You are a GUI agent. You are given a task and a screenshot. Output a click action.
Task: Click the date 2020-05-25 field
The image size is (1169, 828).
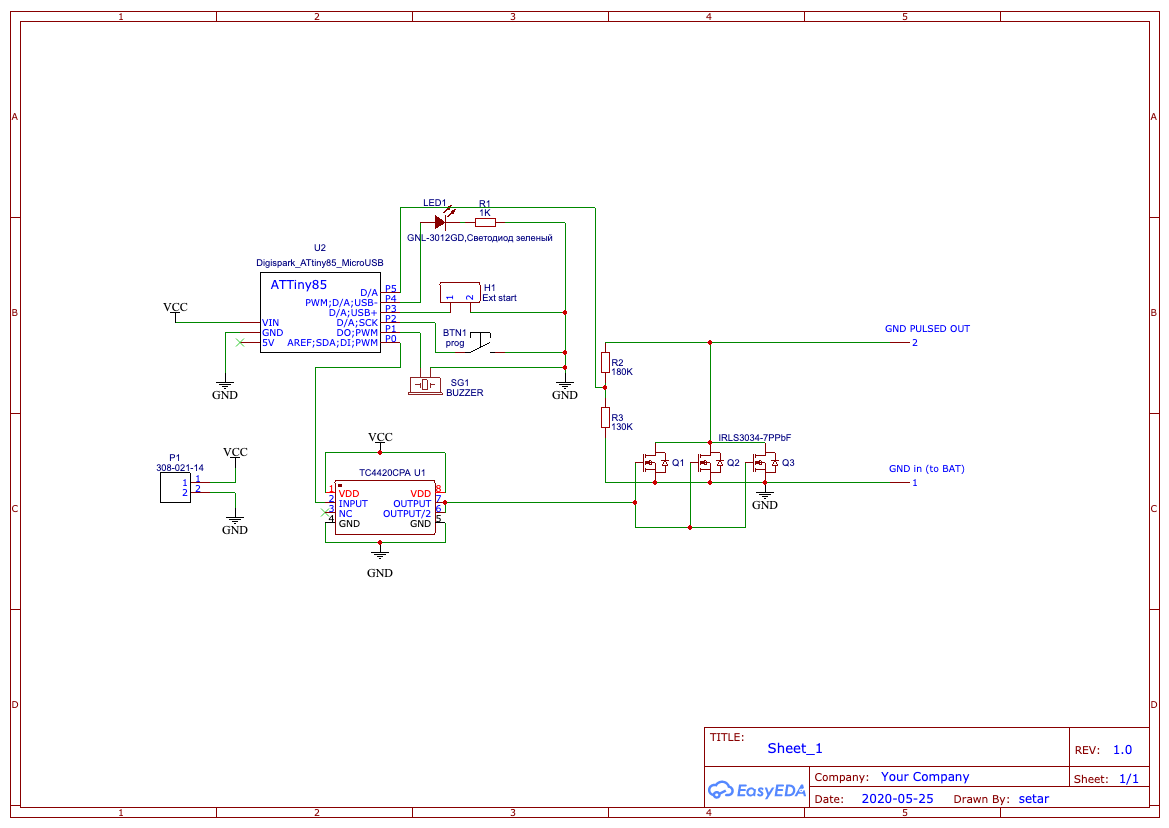pos(897,798)
